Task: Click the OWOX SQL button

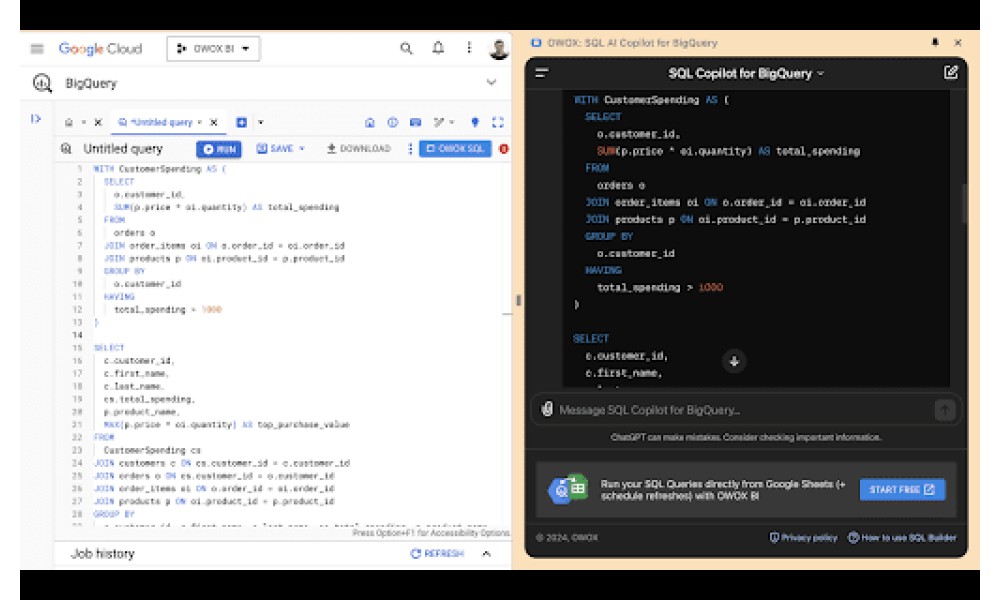Action: click(455, 149)
